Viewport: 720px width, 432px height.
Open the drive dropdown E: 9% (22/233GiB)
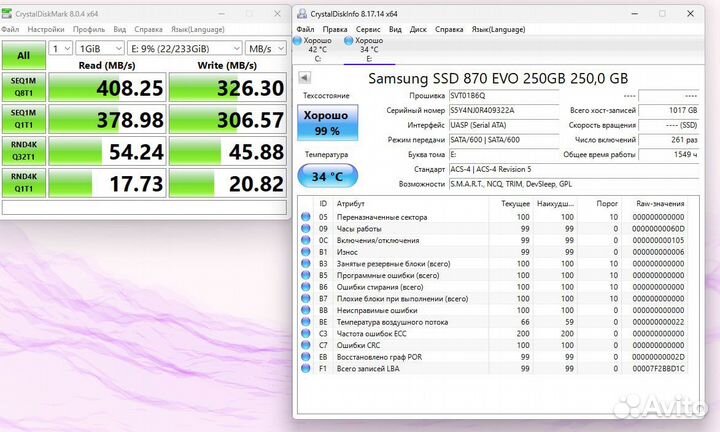coord(185,48)
